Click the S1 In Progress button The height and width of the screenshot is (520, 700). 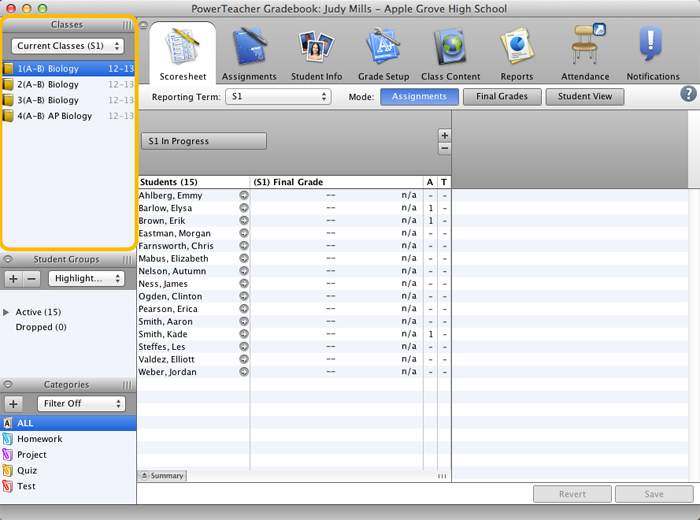coord(204,141)
